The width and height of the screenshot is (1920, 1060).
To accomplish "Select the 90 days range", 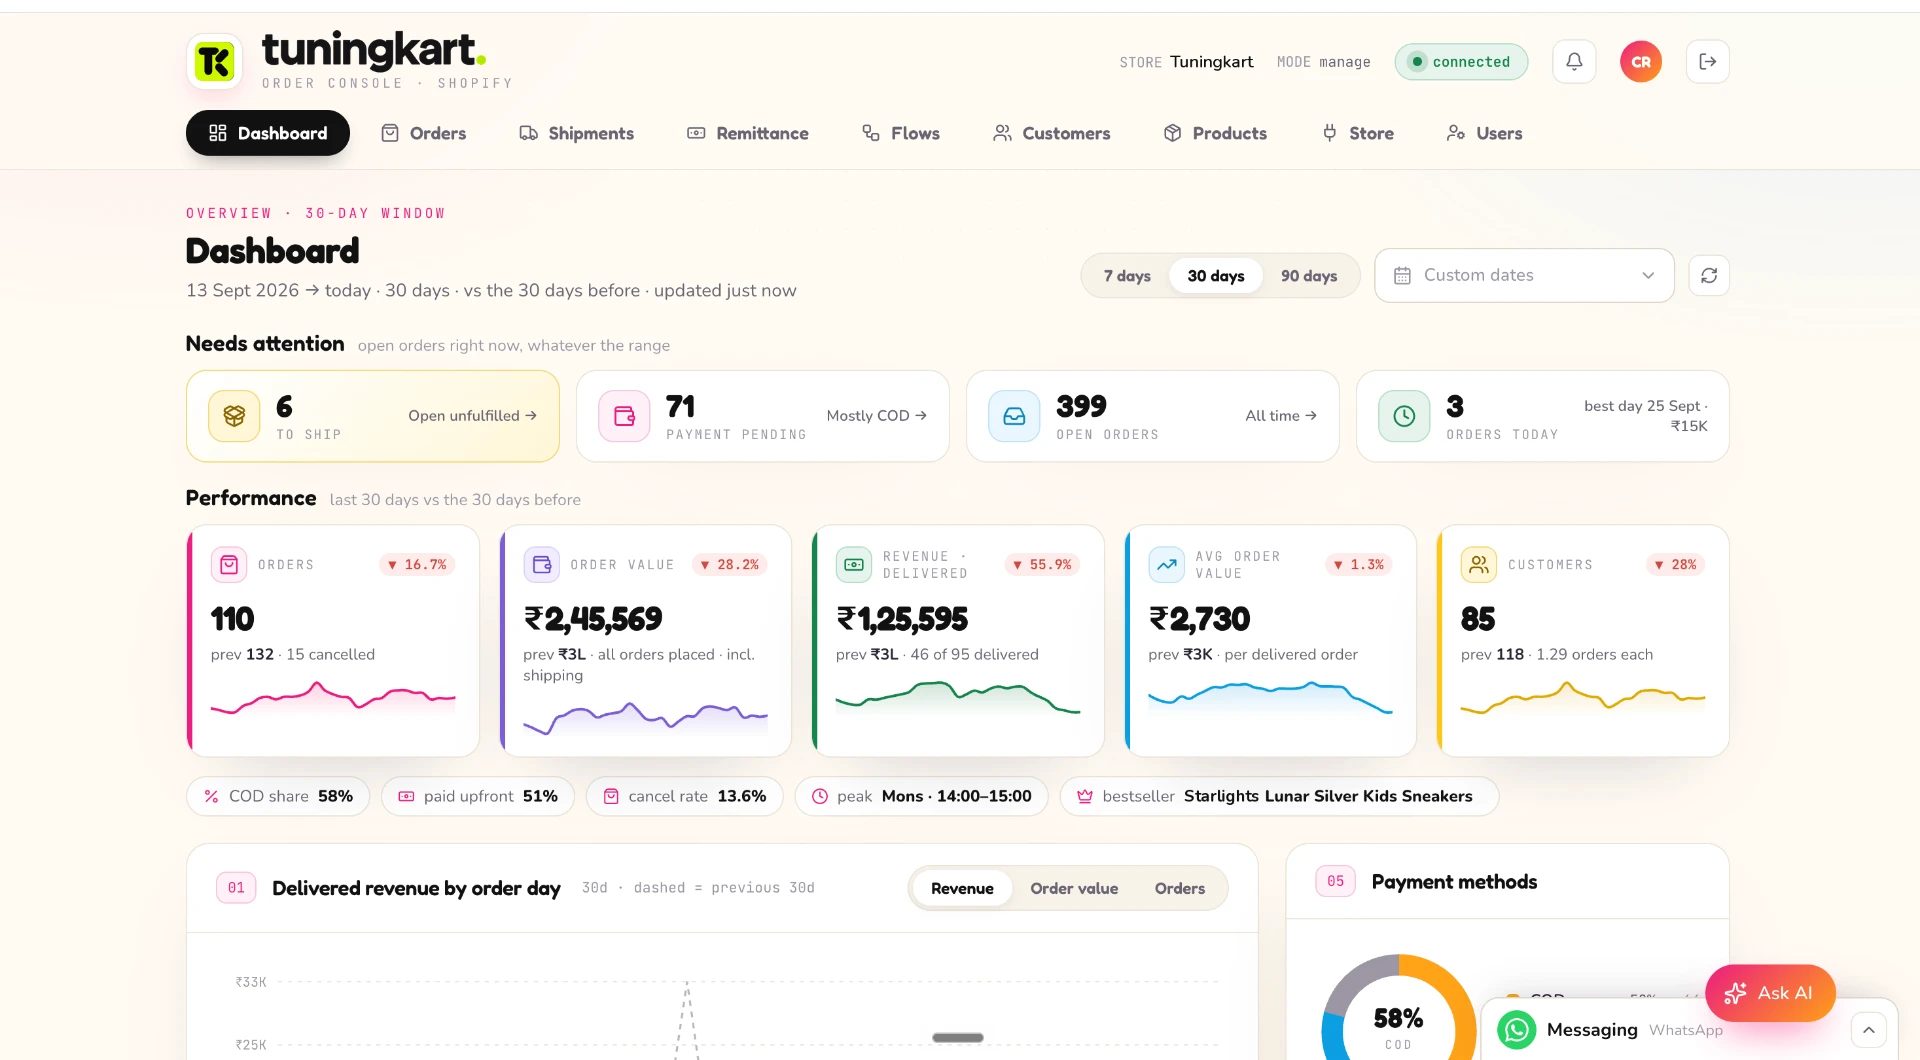I will (x=1309, y=276).
